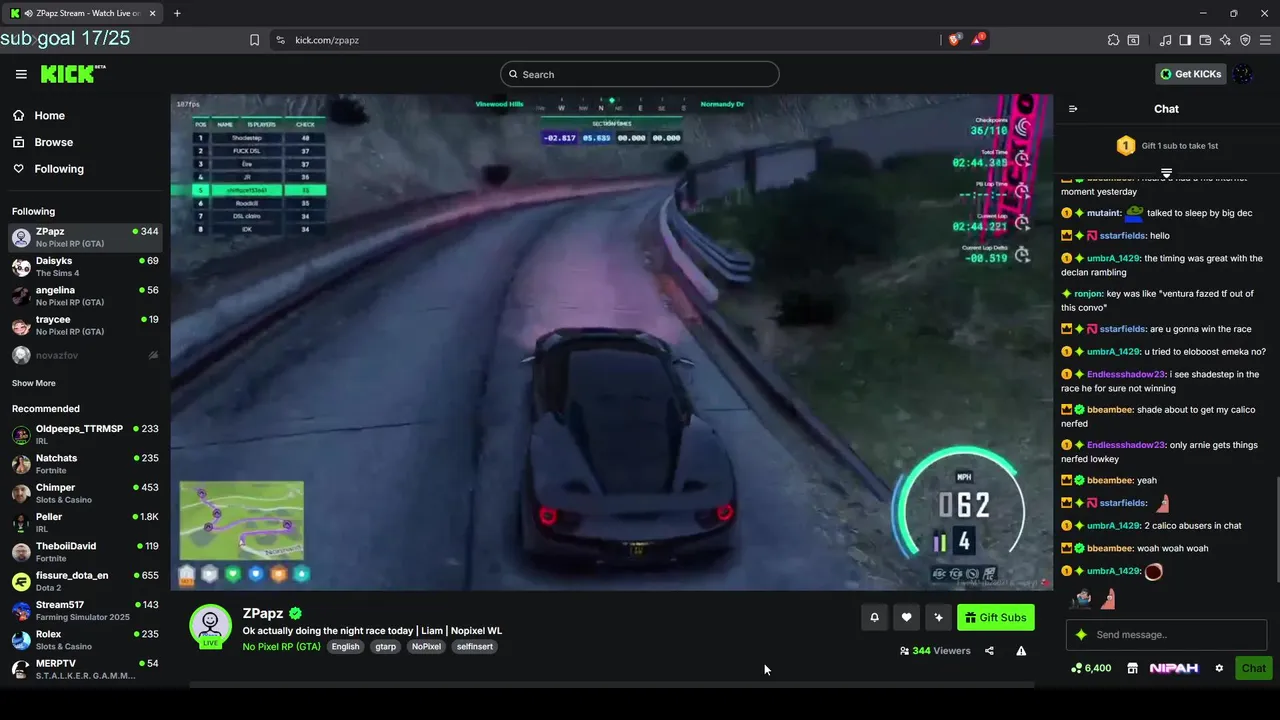This screenshot has width=1280, height=720.
Task: Click the ZPapz streamer avatar
Action: [x=211, y=626]
